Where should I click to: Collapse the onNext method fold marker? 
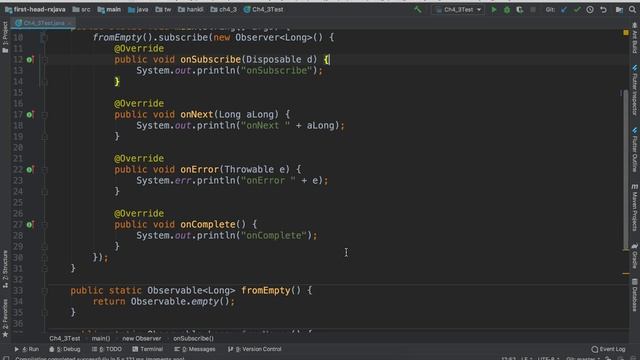coord(44,115)
